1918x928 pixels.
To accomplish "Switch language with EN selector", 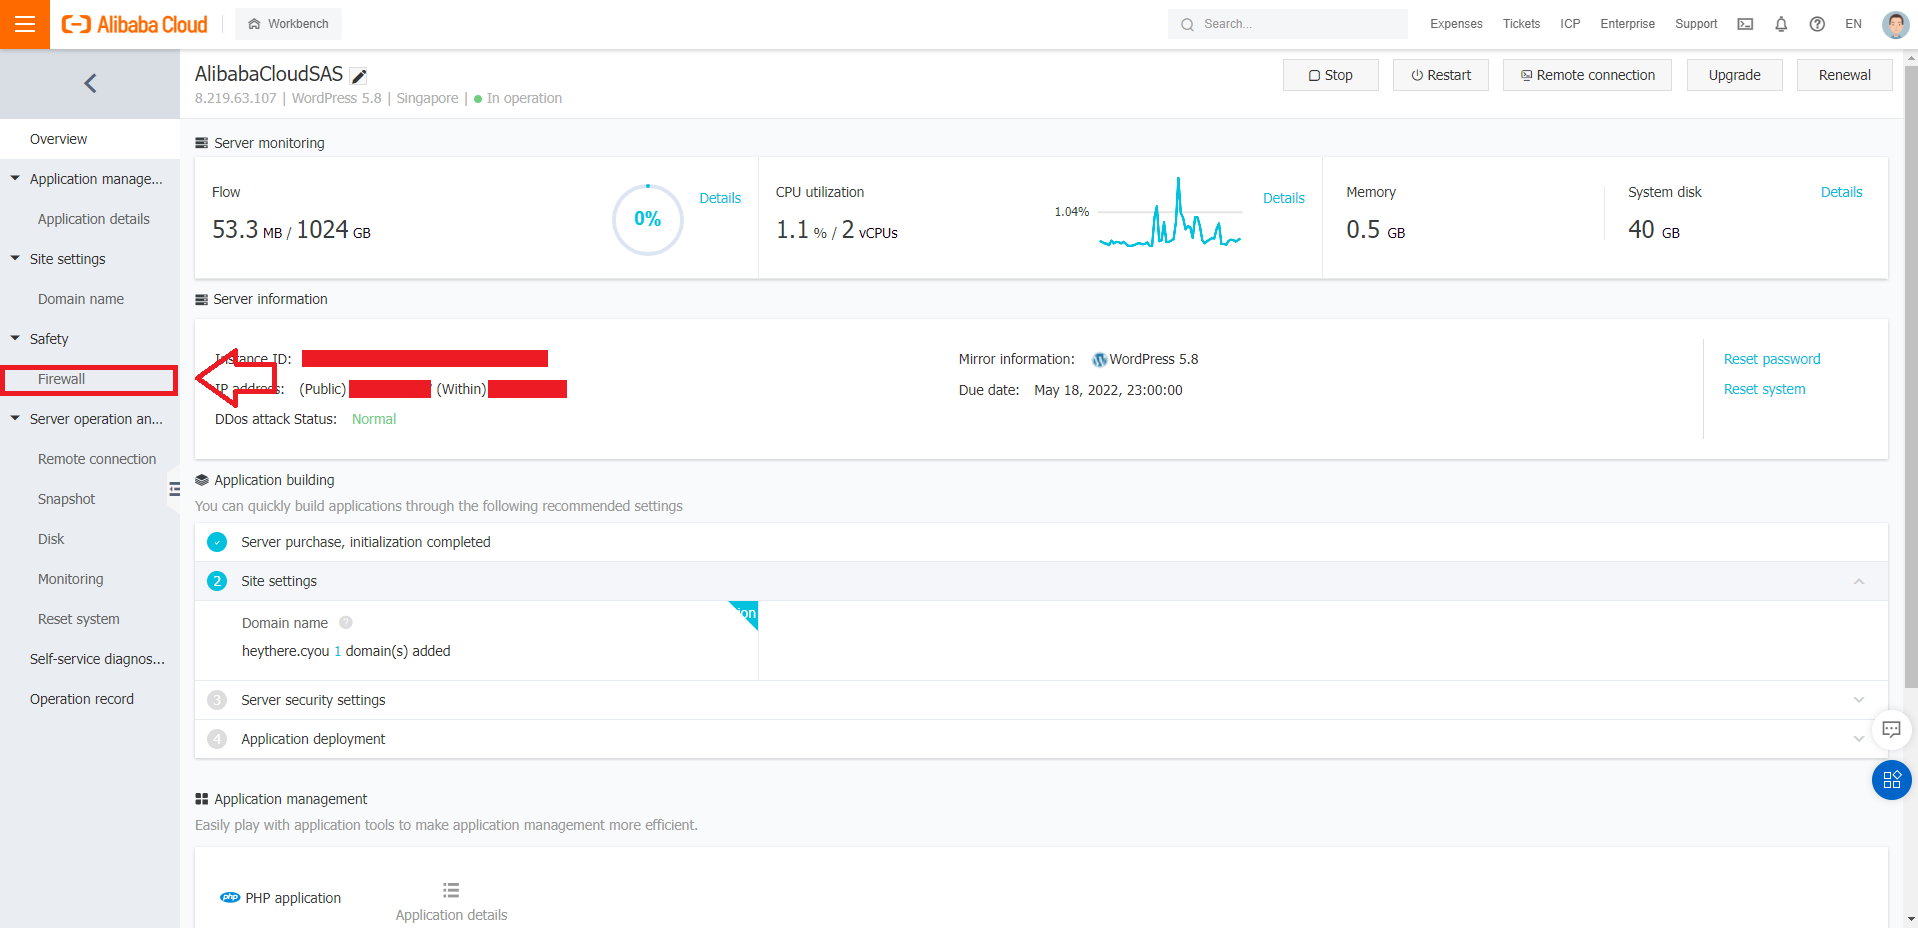I will [1853, 24].
